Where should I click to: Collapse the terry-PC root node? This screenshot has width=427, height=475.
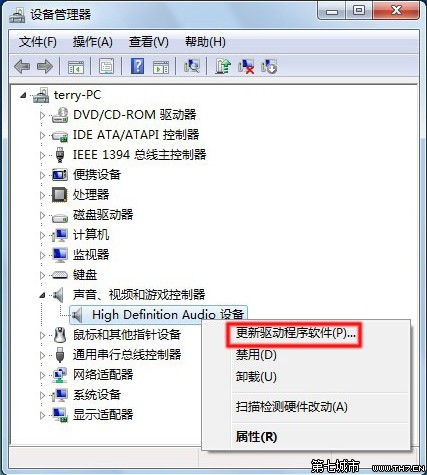click(x=23, y=96)
